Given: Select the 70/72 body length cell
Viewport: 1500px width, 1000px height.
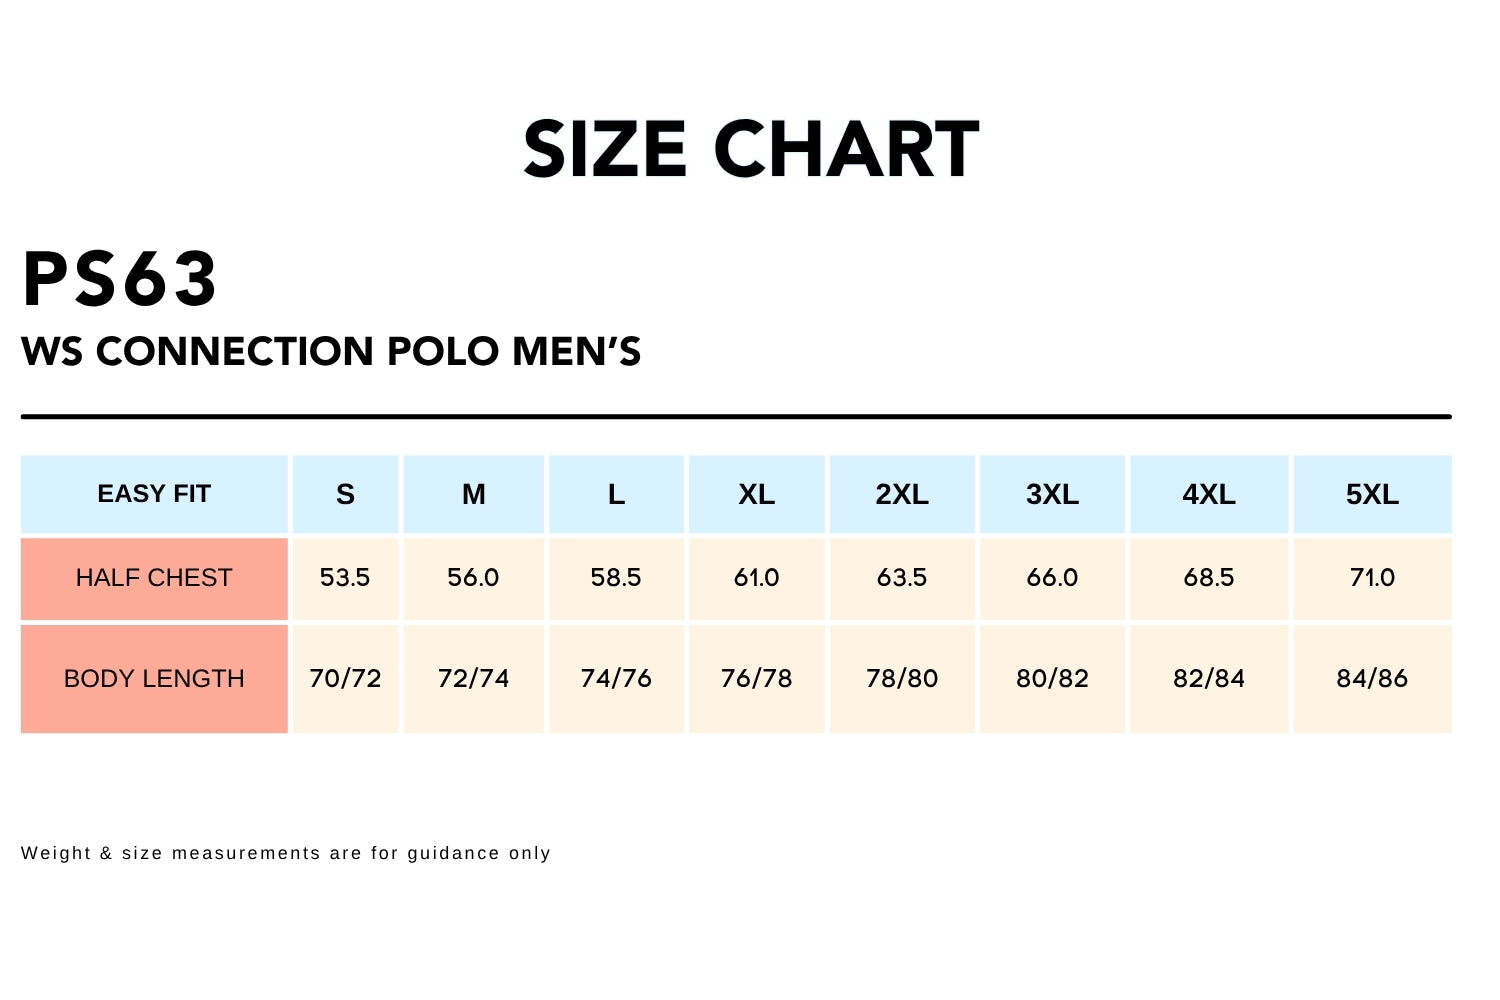Looking at the screenshot, I should click(345, 679).
